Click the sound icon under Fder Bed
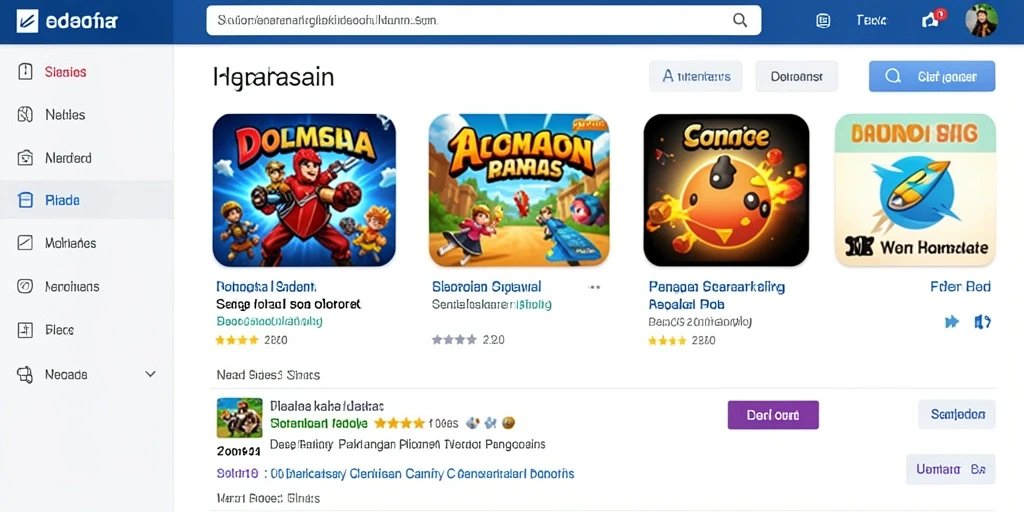Viewport: 1024px width, 512px height. pos(982,321)
